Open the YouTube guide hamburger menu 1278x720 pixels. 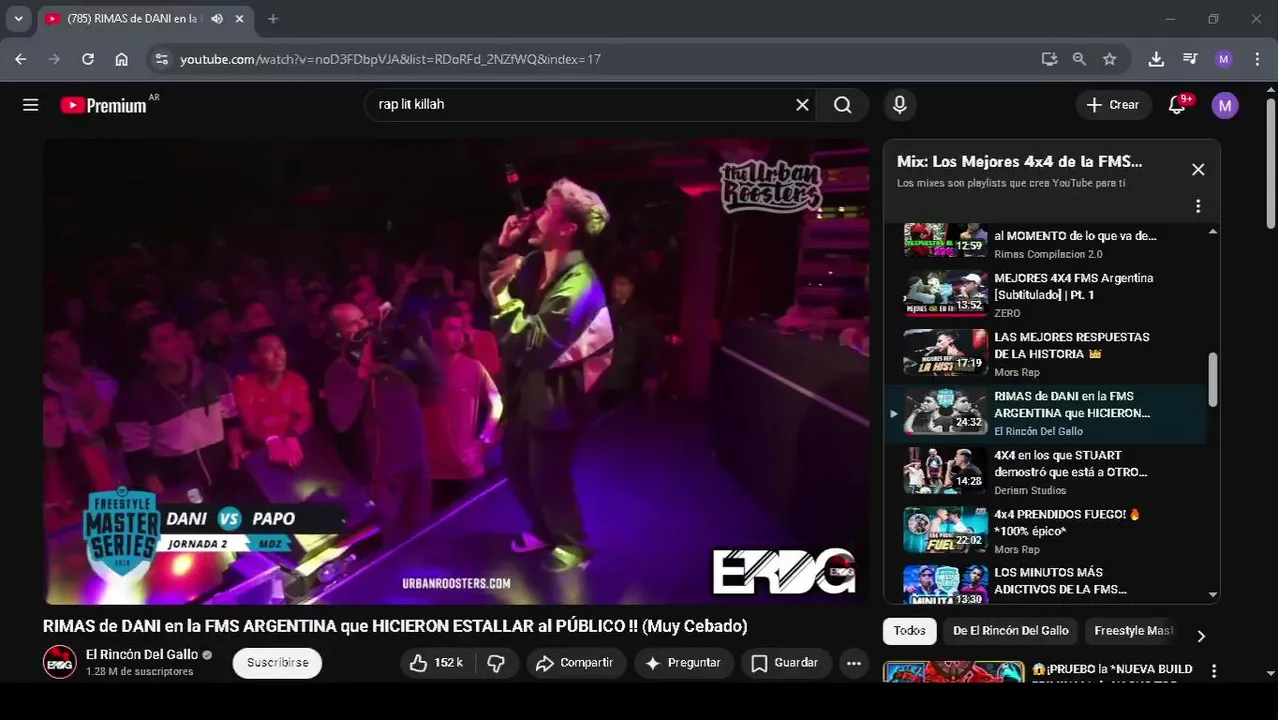coord(31,104)
